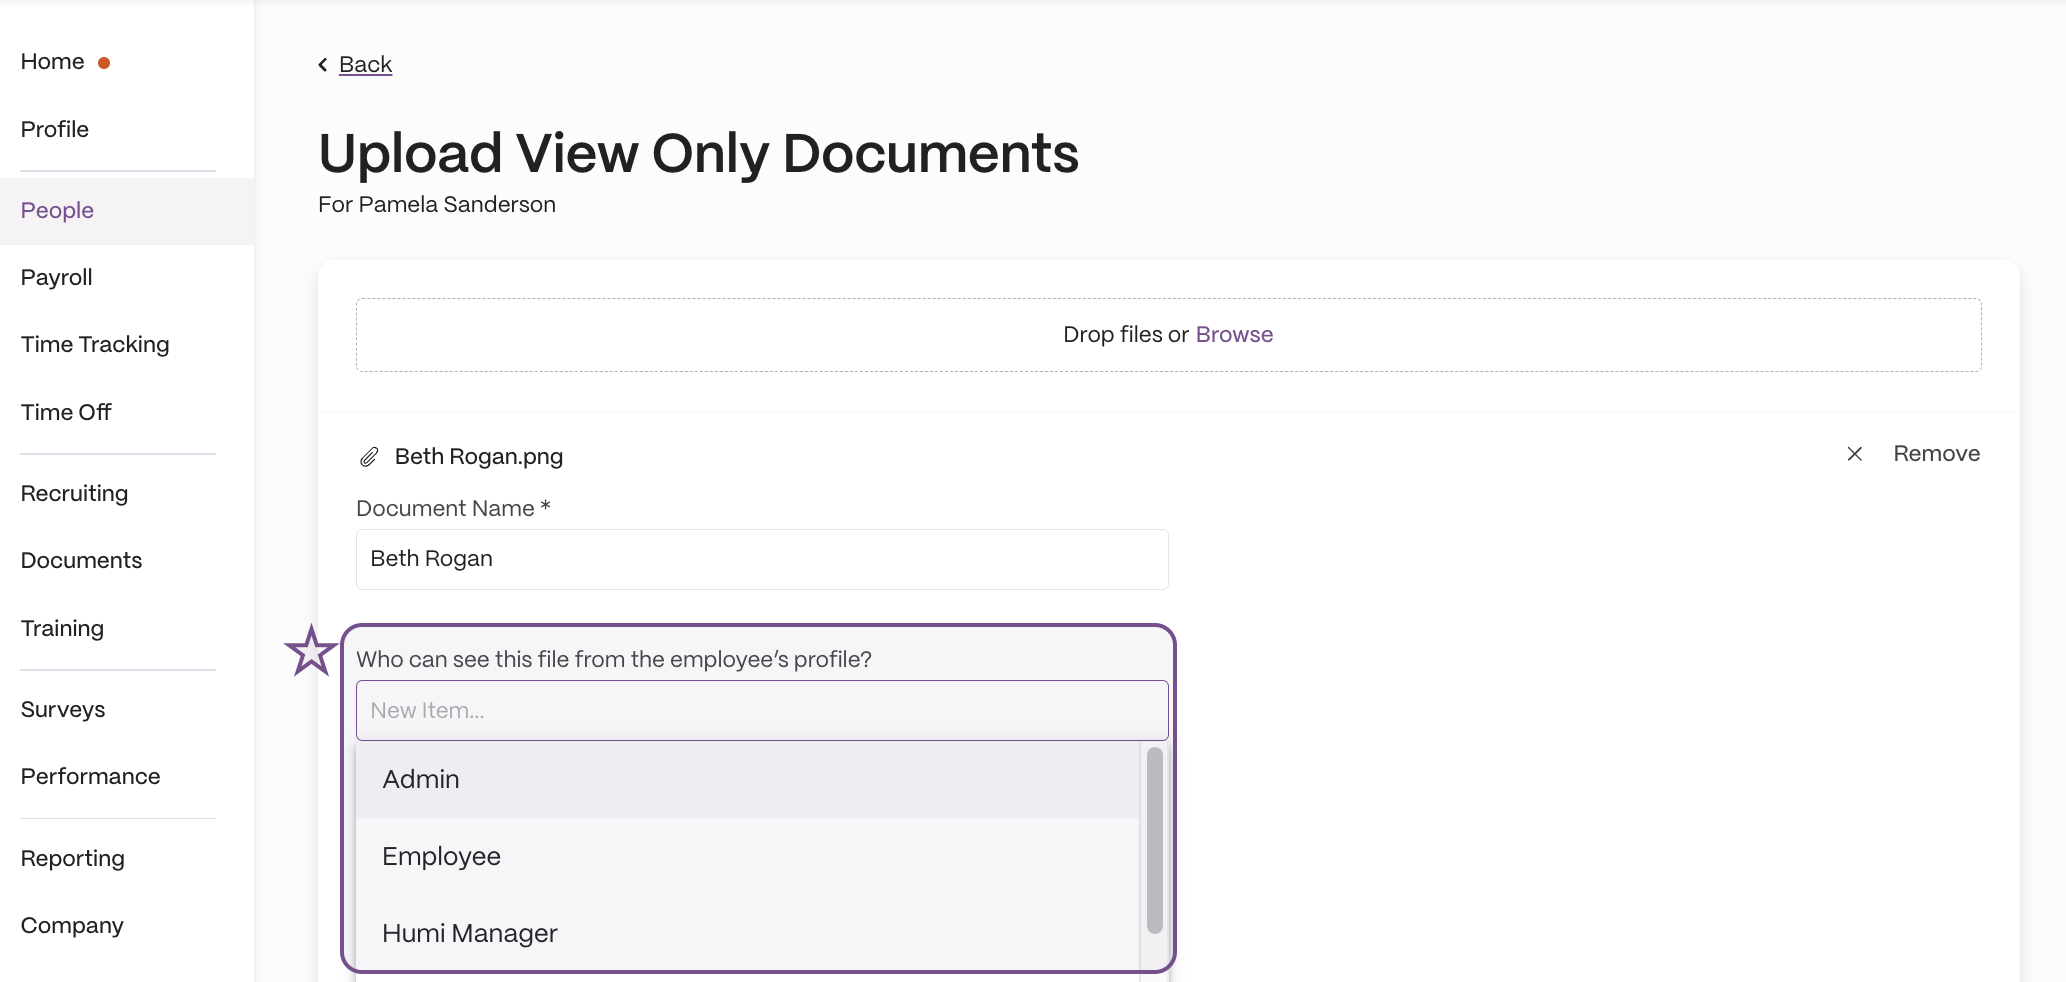The height and width of the screenshot is (982, 2066).
Task: Focus the Document Name field
Action: 762,560
